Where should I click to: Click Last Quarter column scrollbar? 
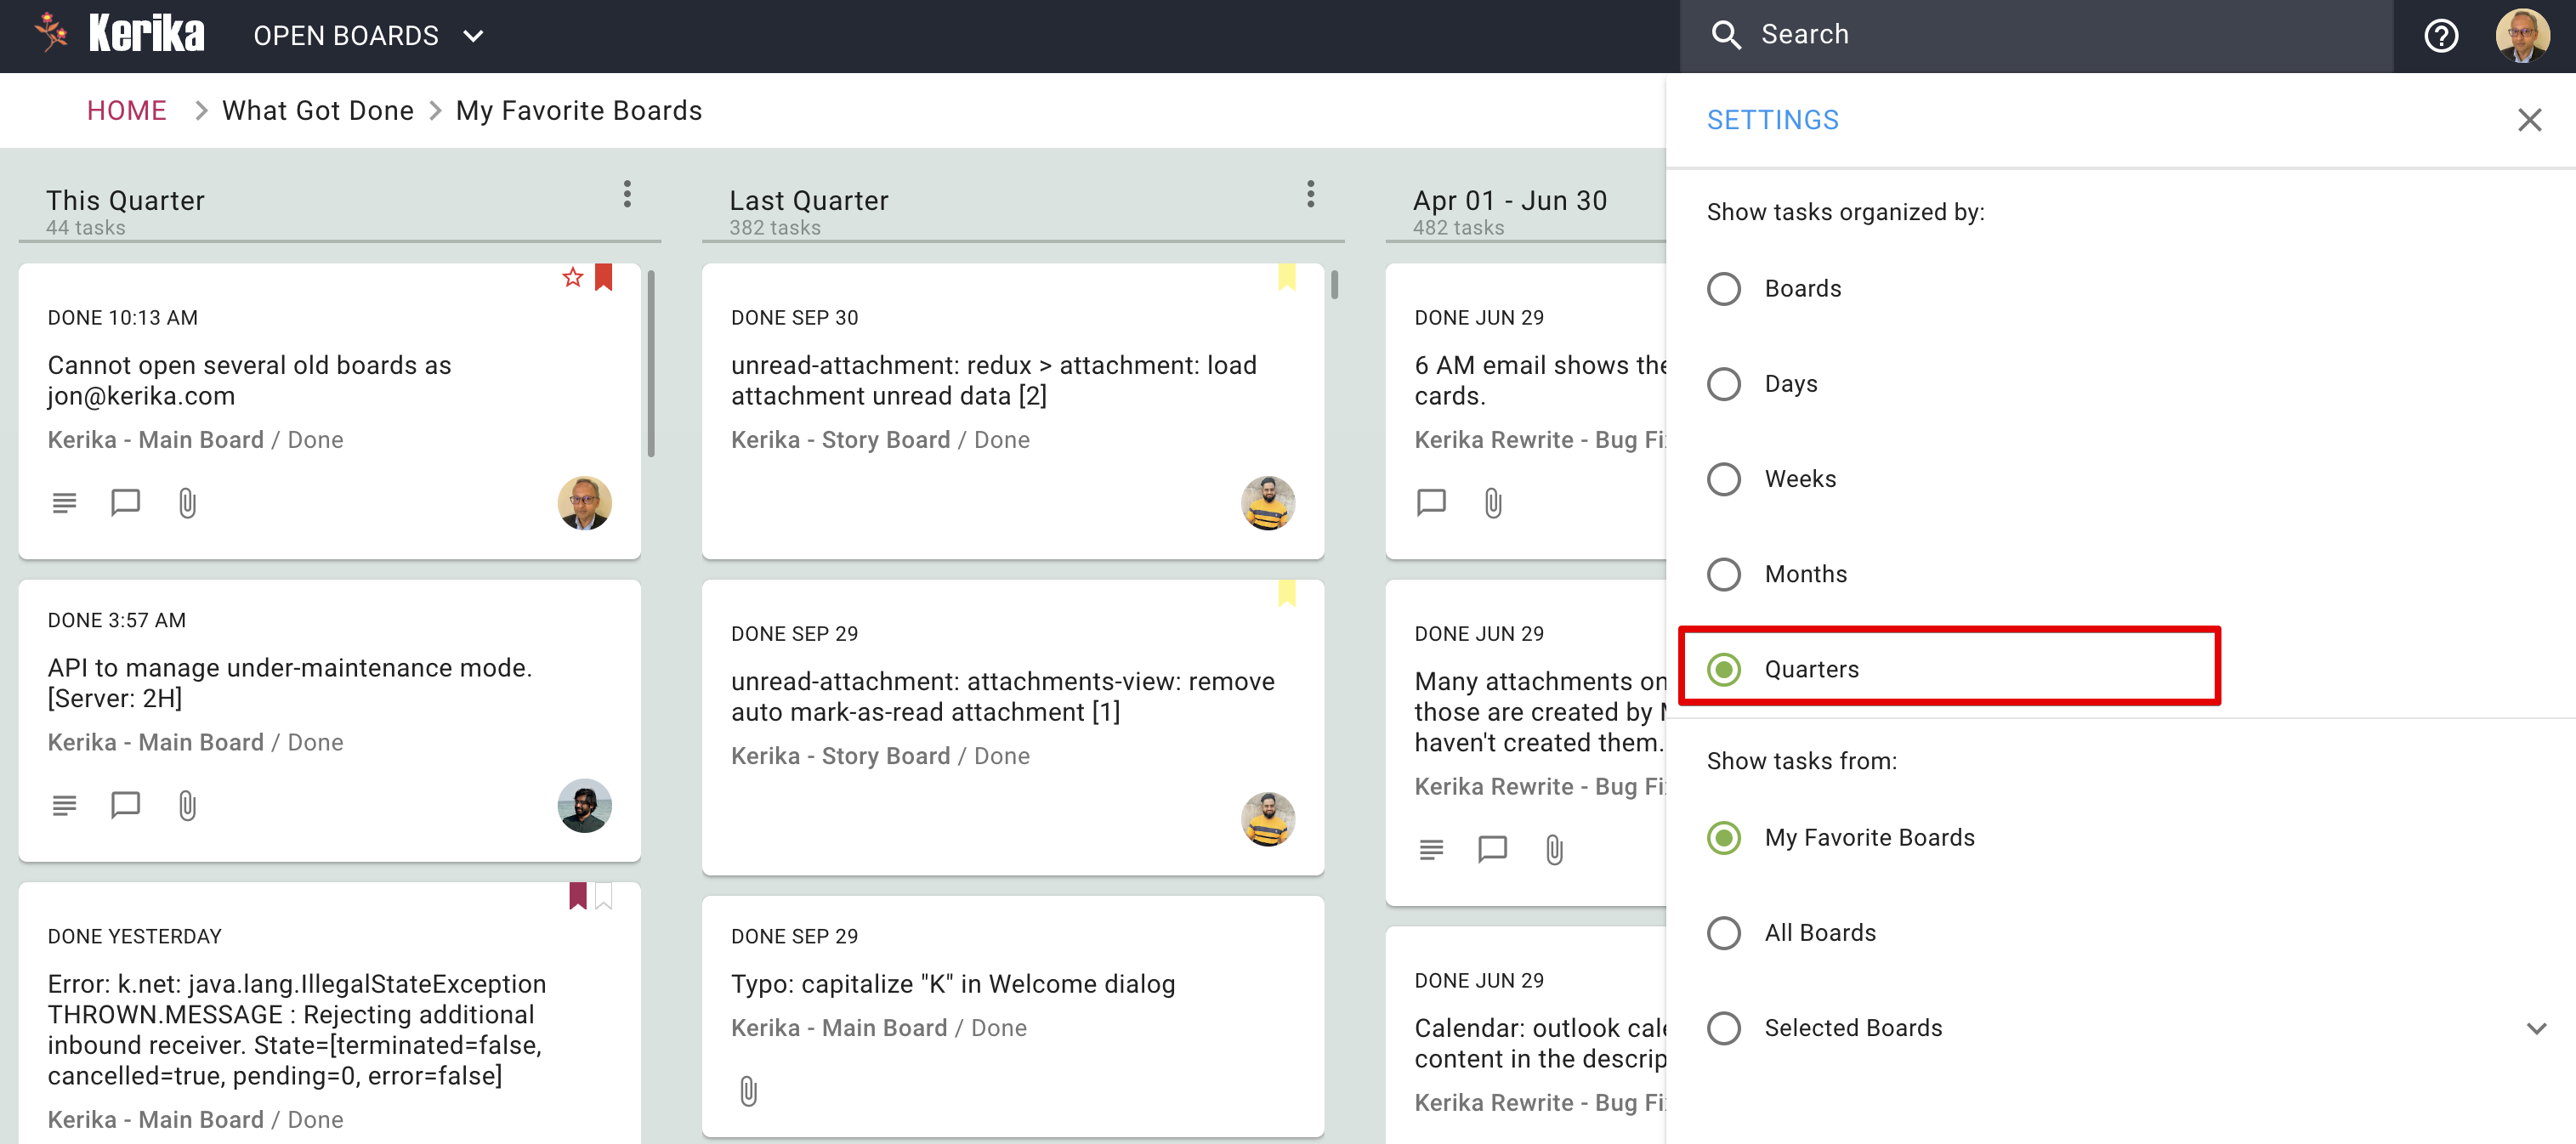click(1334, 285)
